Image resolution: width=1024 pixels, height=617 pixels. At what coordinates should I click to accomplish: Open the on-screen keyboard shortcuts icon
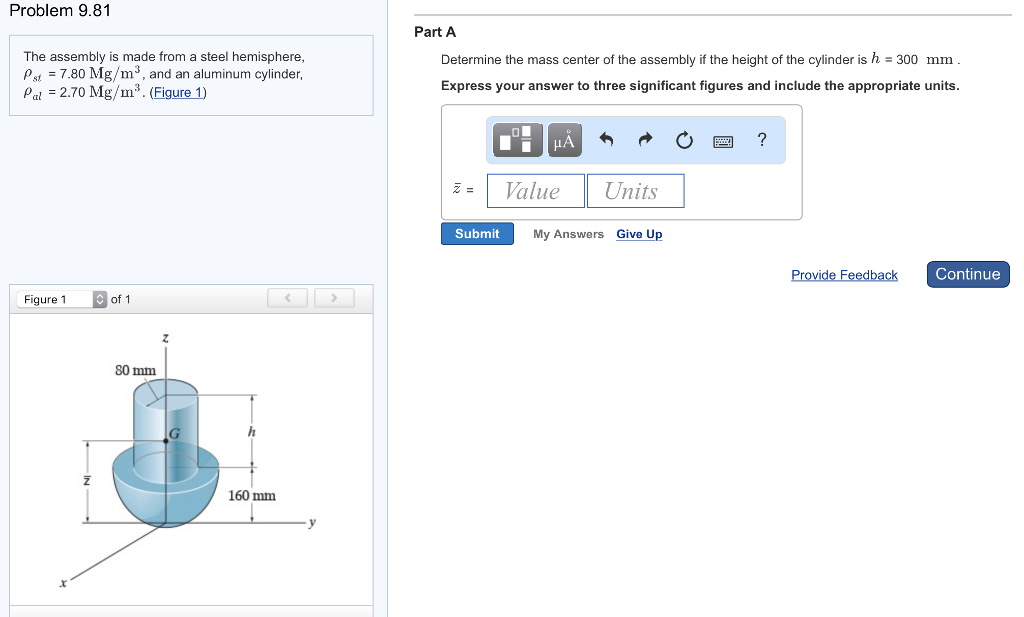pyautogui.click(x=723, y=140)
